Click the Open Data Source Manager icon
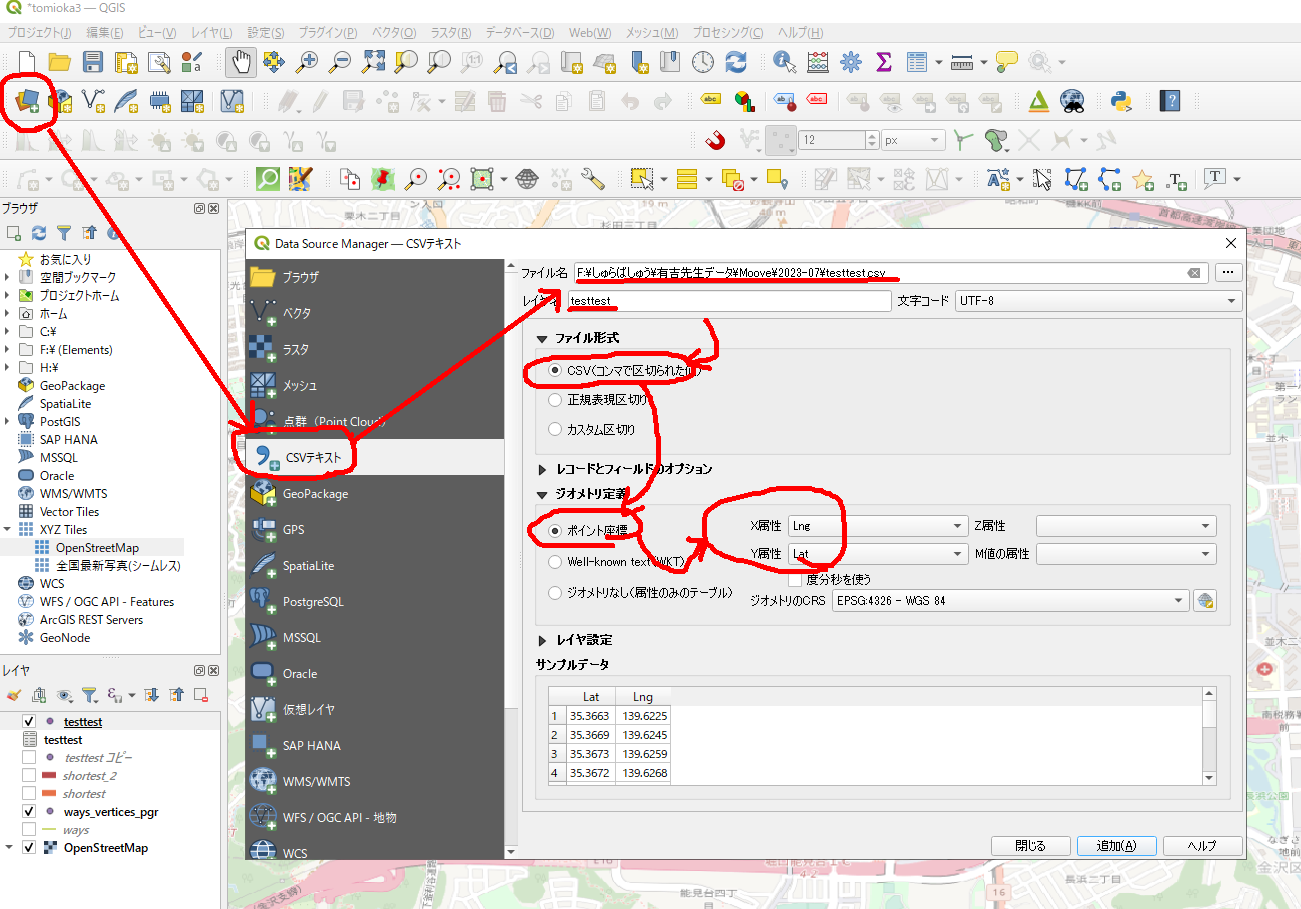Viewport: 1301px width, 909px height. point(27,100)
